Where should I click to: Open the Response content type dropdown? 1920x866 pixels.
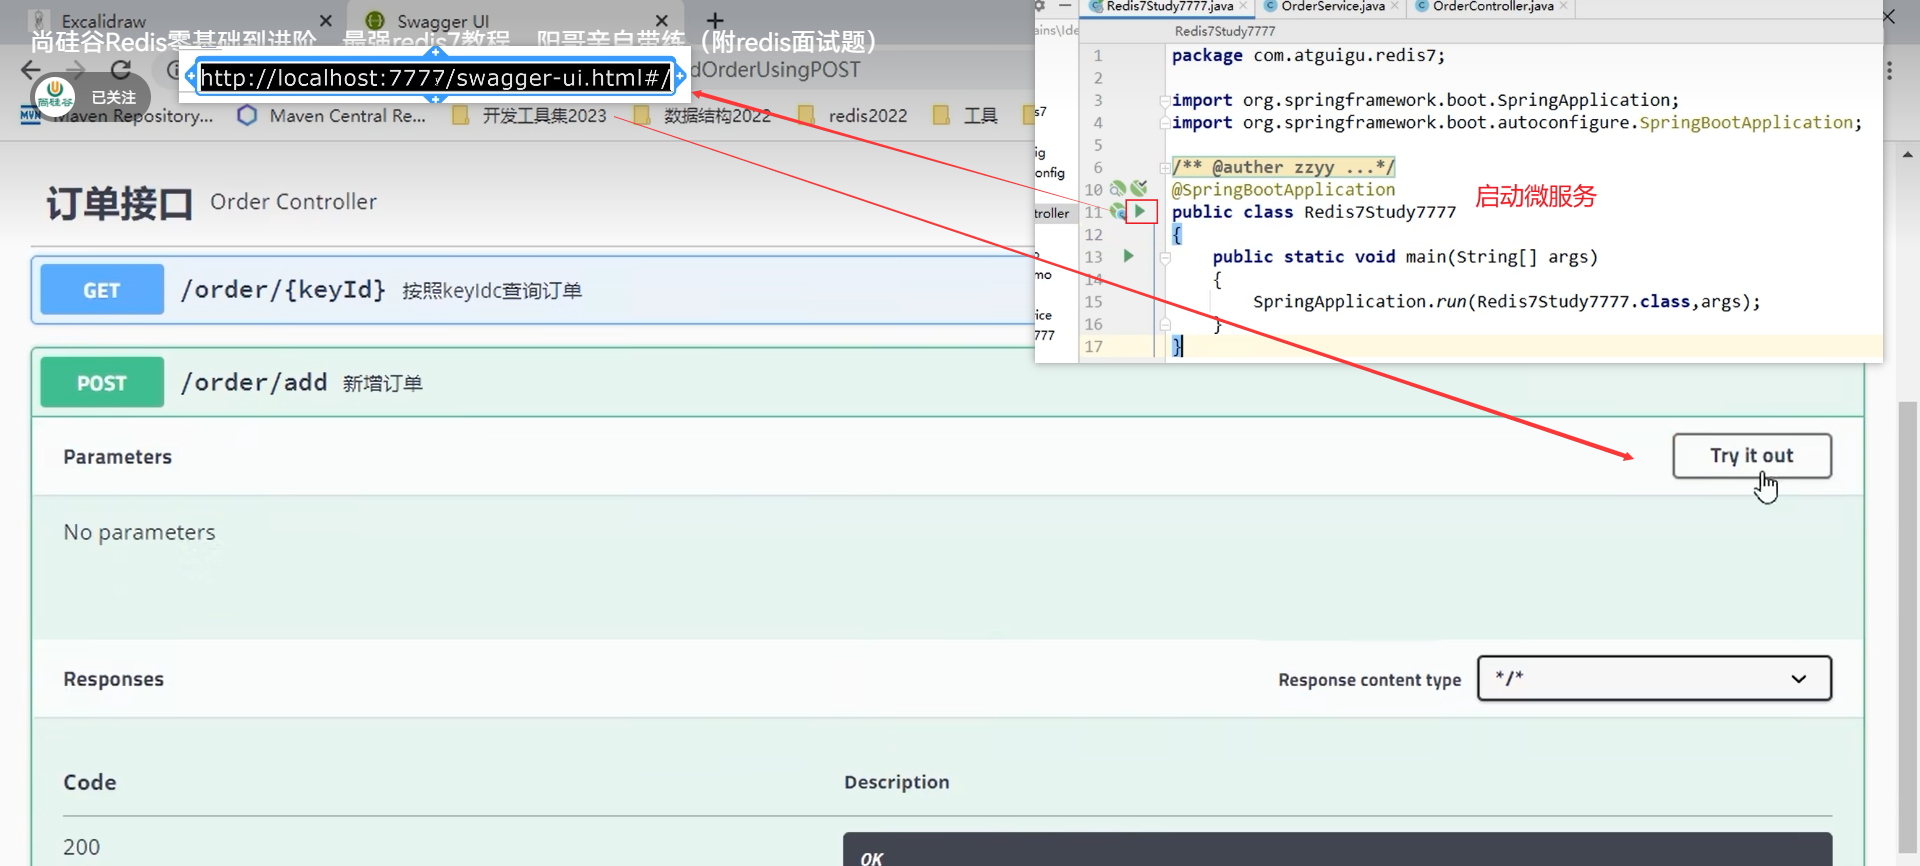(x=1654, y=679)
